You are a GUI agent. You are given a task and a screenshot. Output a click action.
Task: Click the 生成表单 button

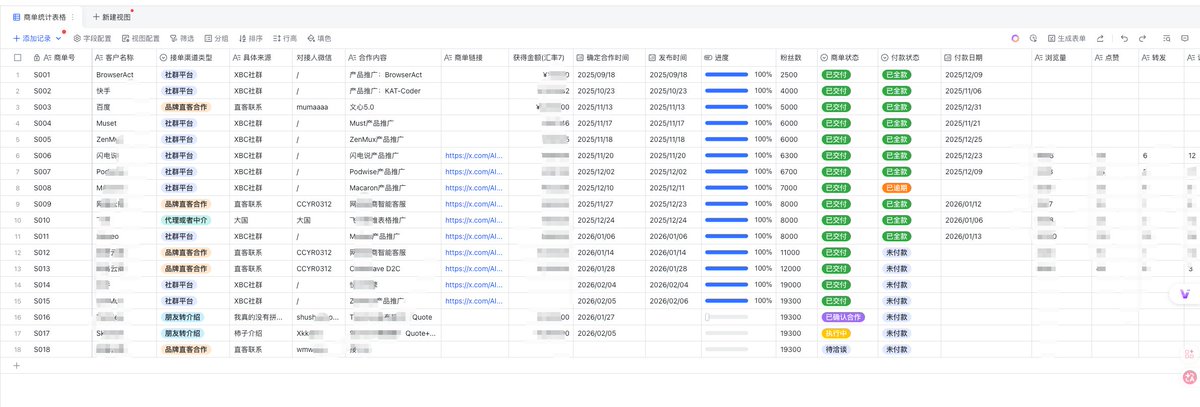[1066, 37]
